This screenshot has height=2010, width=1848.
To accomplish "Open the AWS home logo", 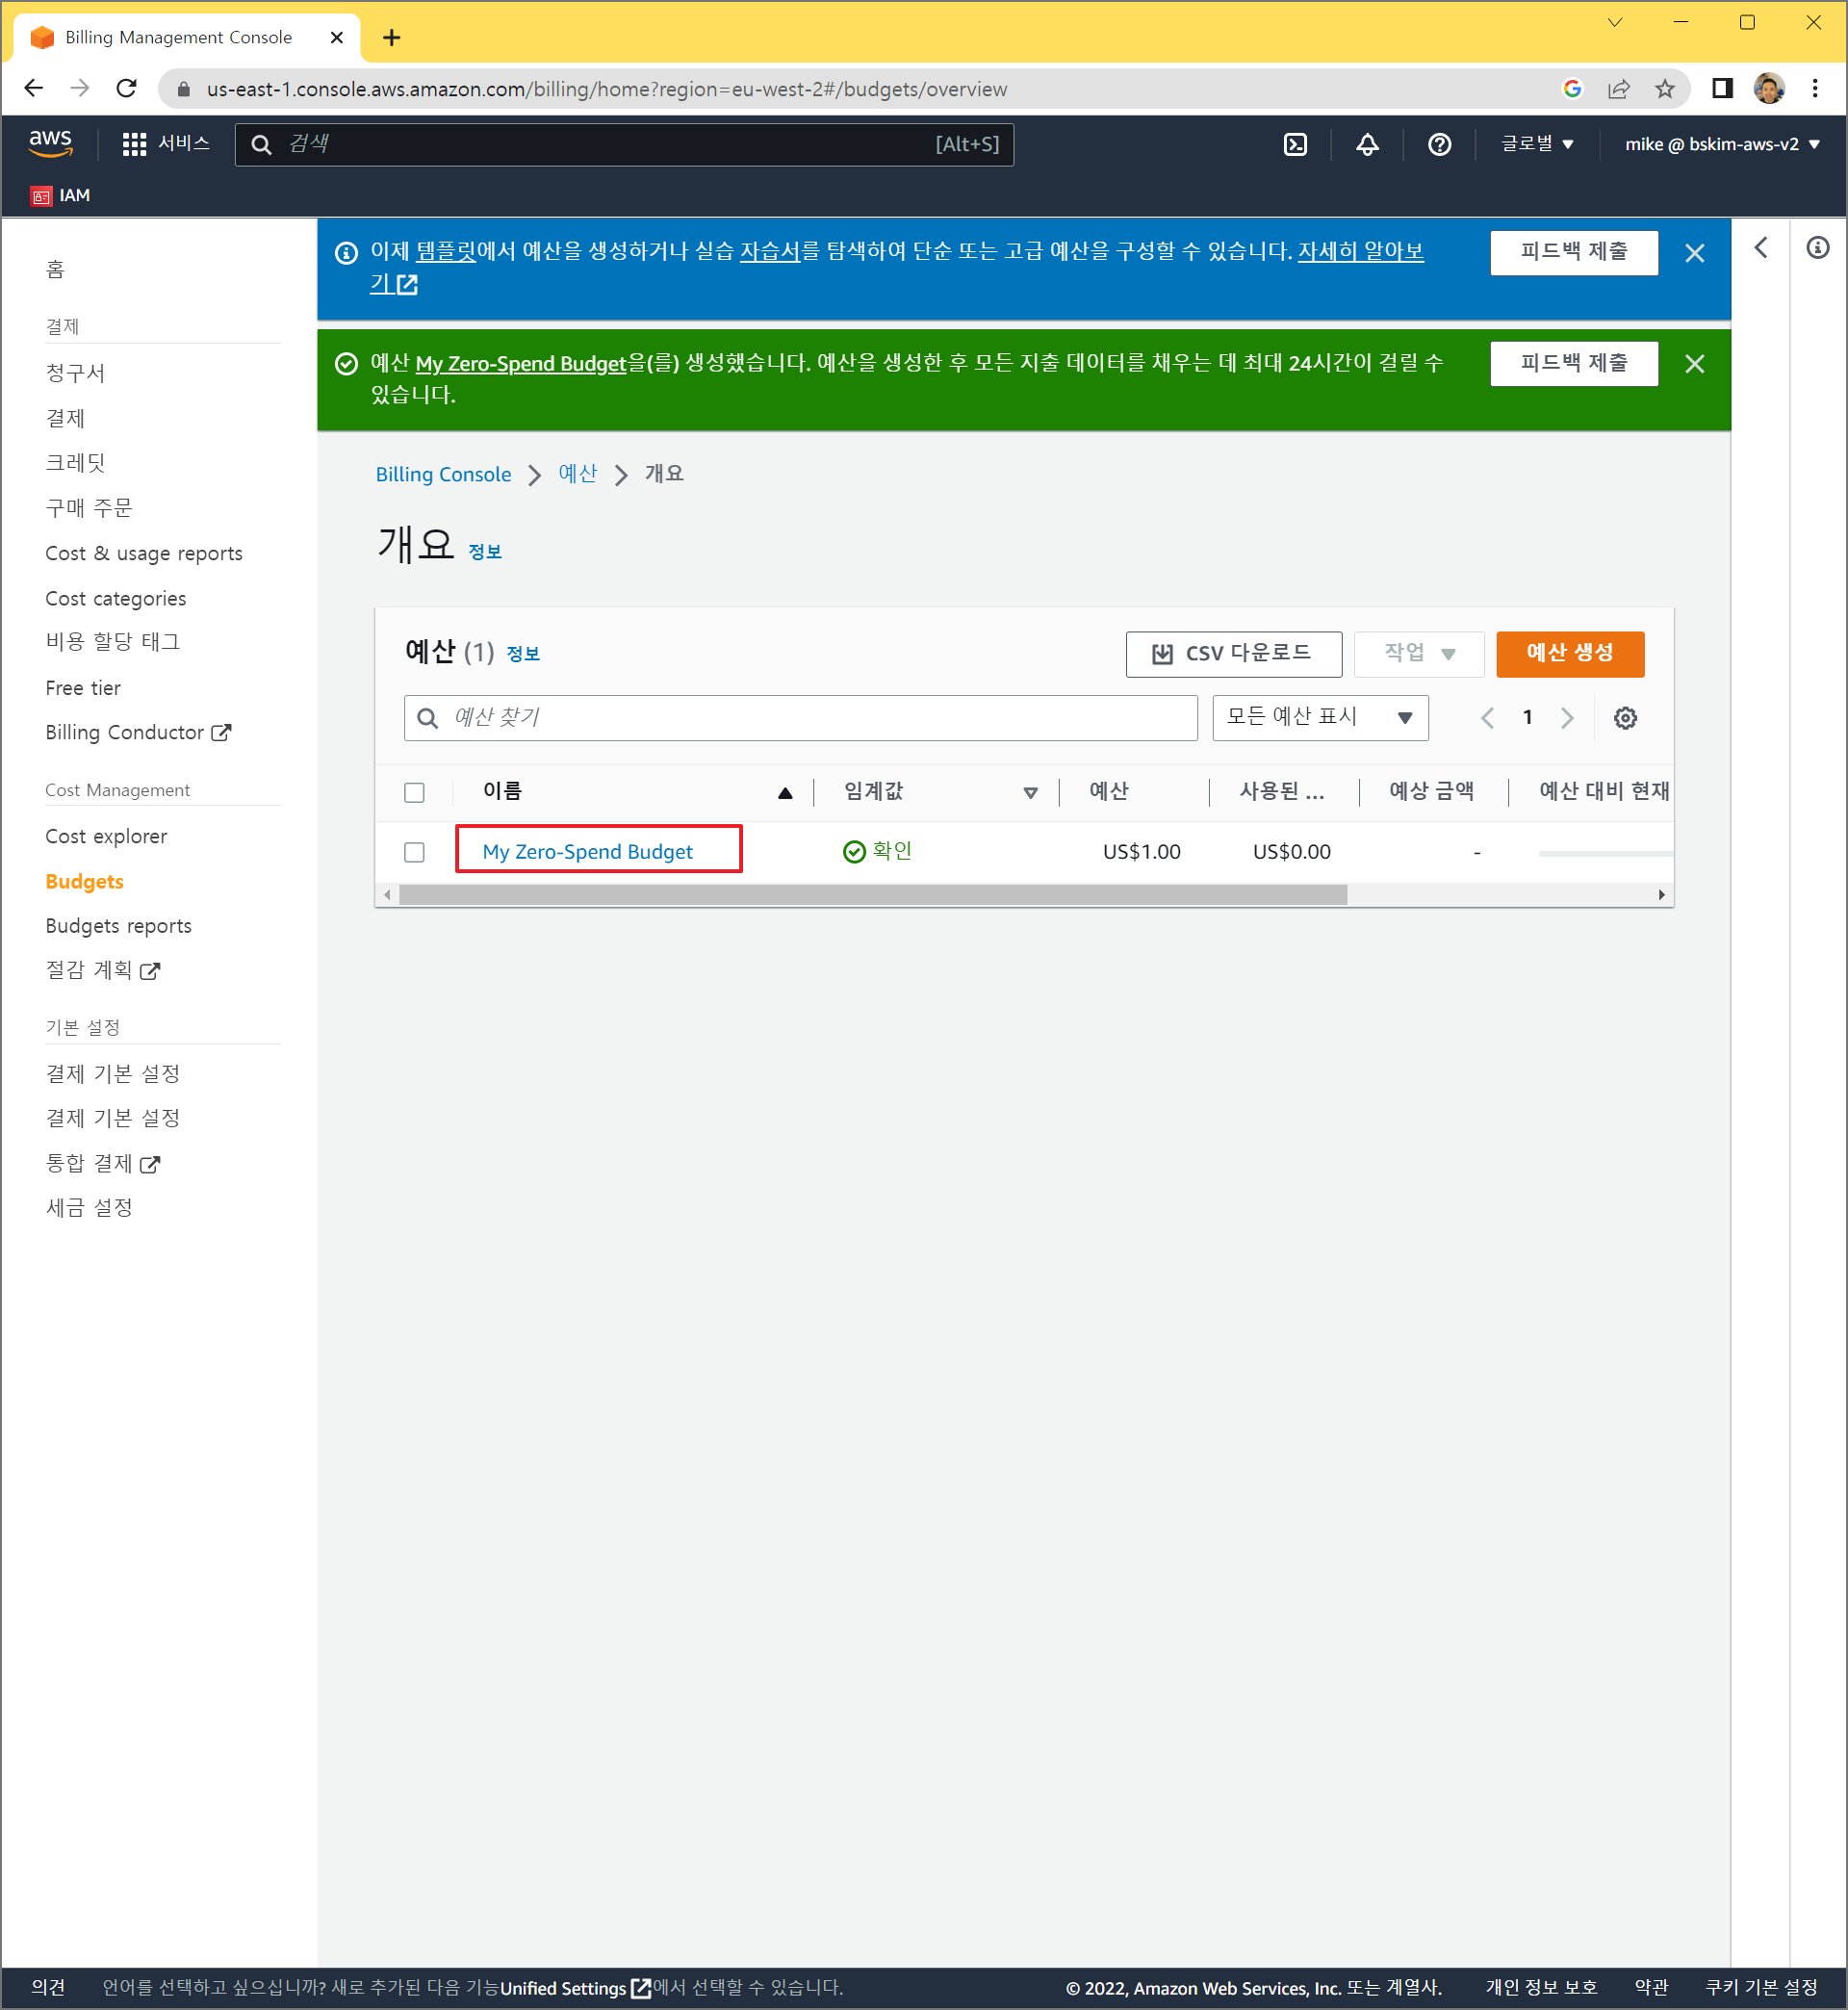I will pyautogui.click(x=50, y=143).
